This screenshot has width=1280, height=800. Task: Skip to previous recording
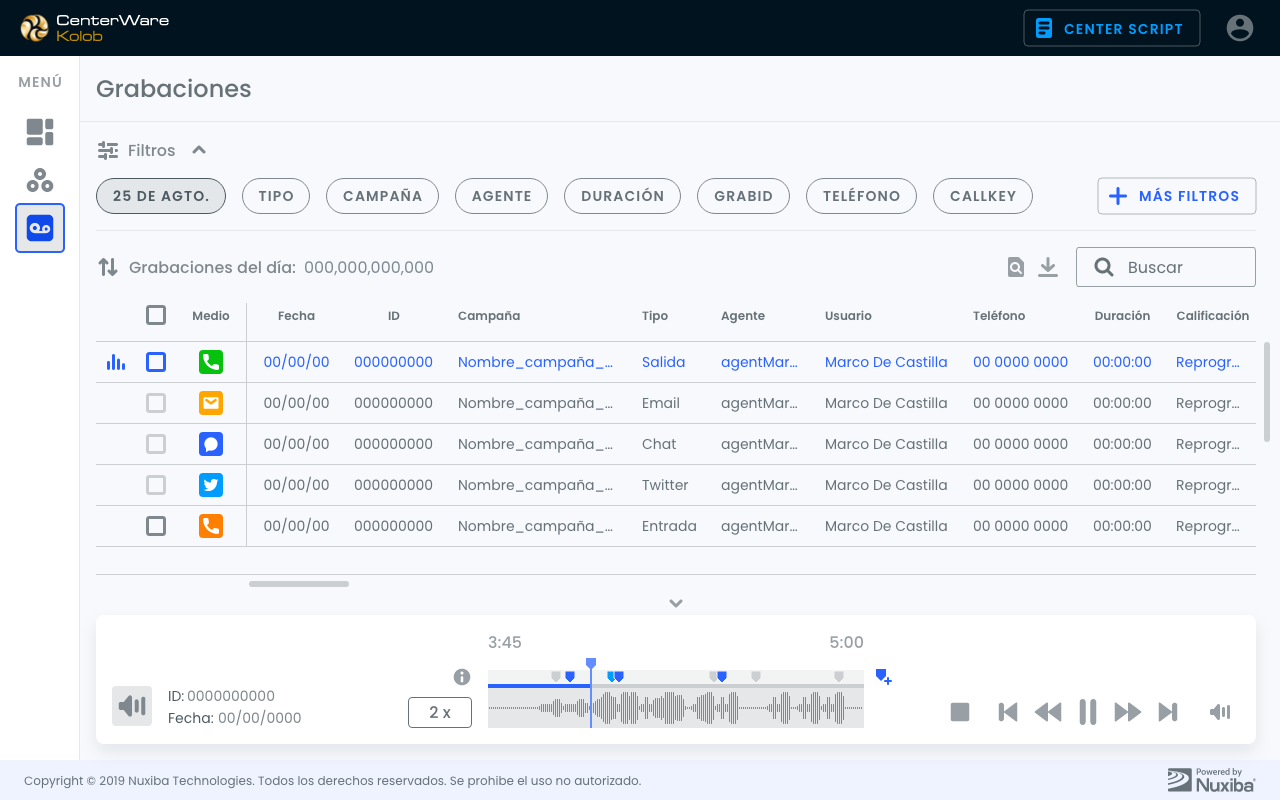(x=1008, y=712)
